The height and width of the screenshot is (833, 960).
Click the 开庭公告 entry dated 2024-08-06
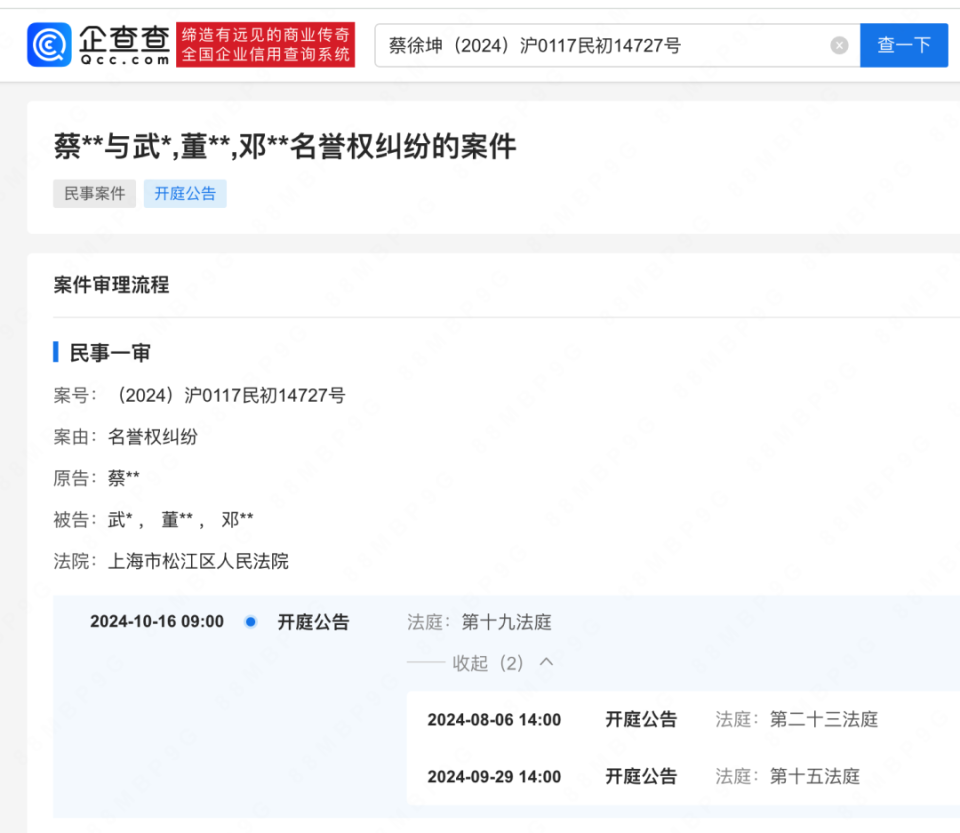(641, 719)
